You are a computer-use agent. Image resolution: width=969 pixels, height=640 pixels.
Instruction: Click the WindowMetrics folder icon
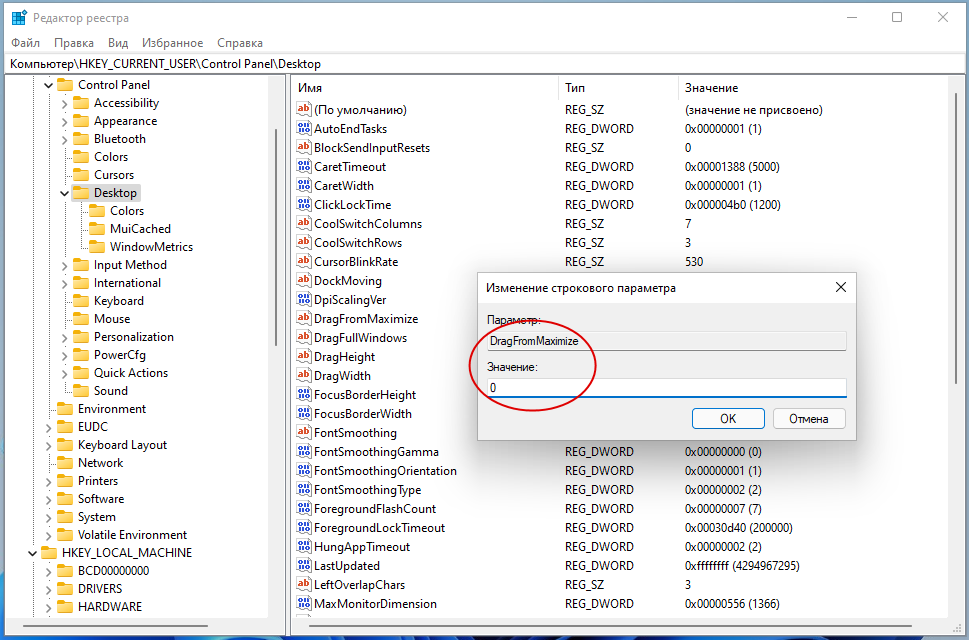[x=97, y=246]
